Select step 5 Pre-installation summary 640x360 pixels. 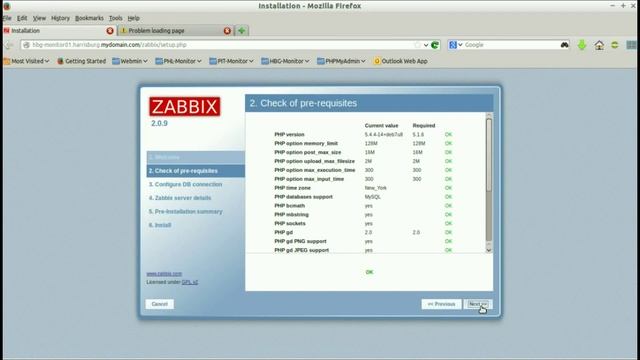(x=186, y=211)
